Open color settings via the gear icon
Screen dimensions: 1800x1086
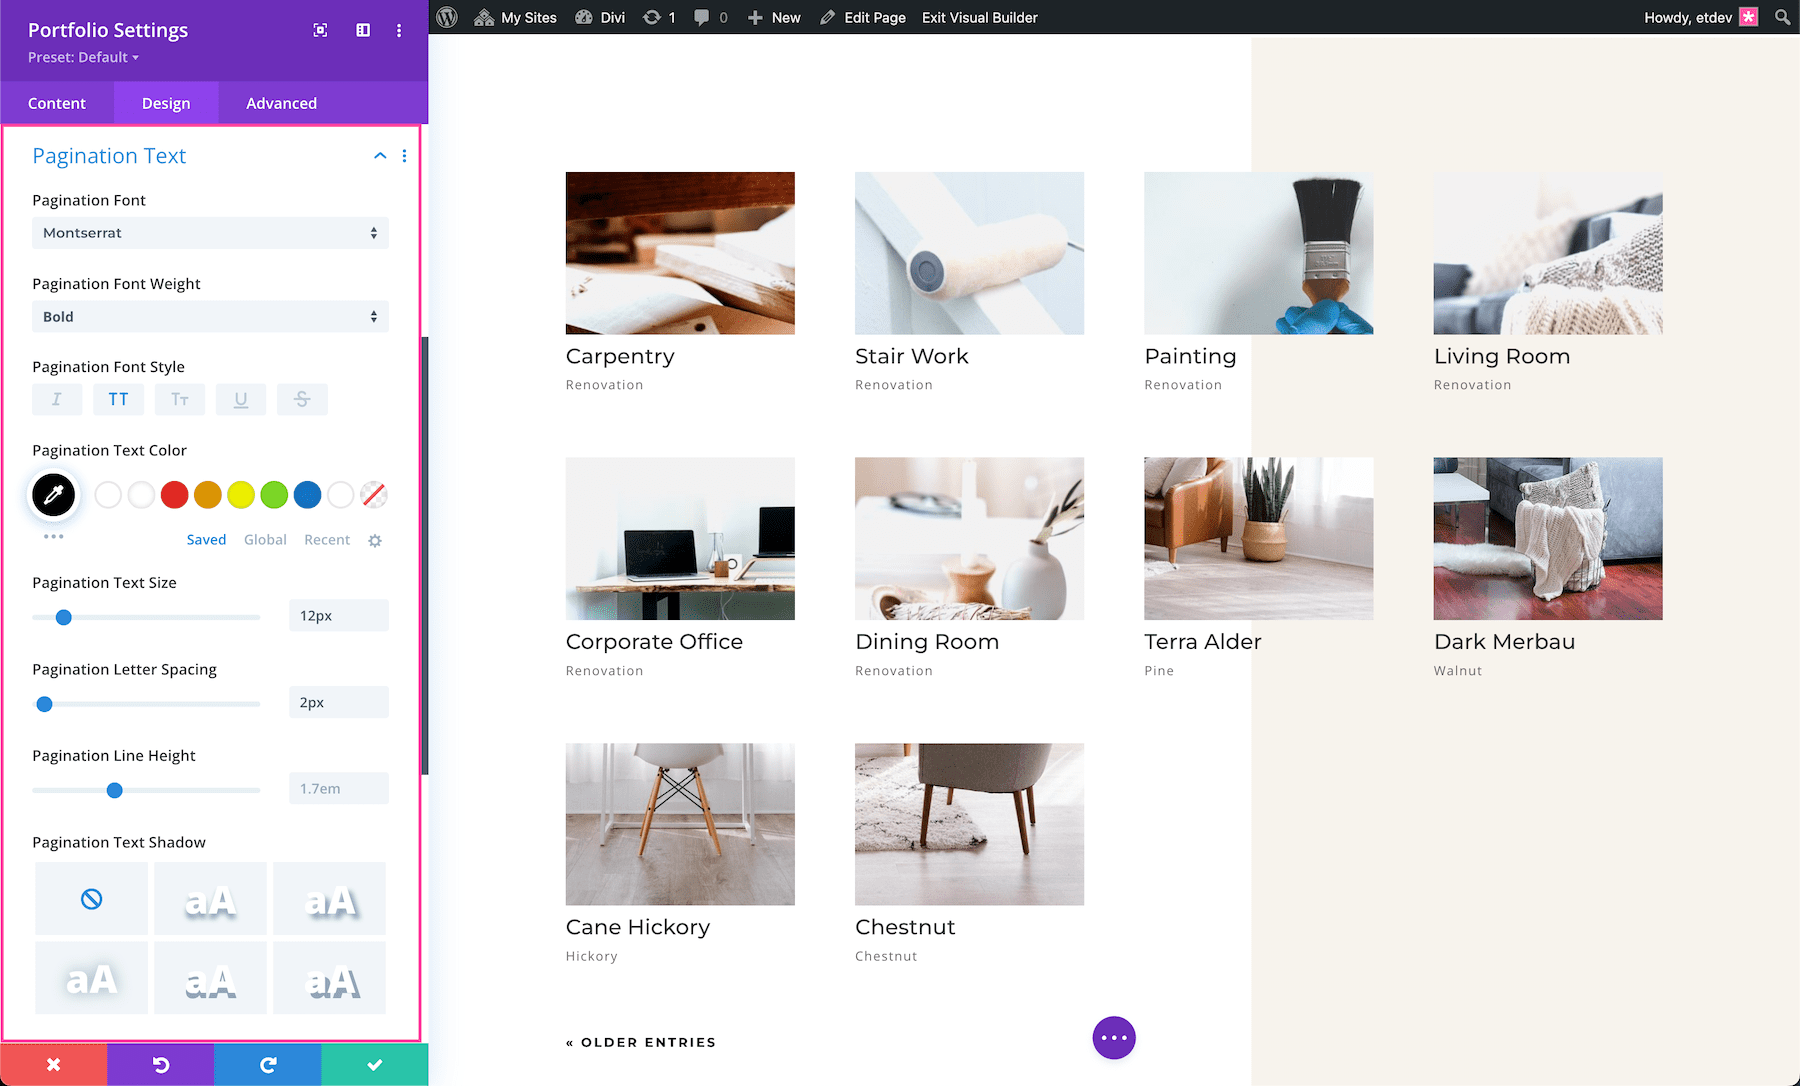(x=374, y=540)
